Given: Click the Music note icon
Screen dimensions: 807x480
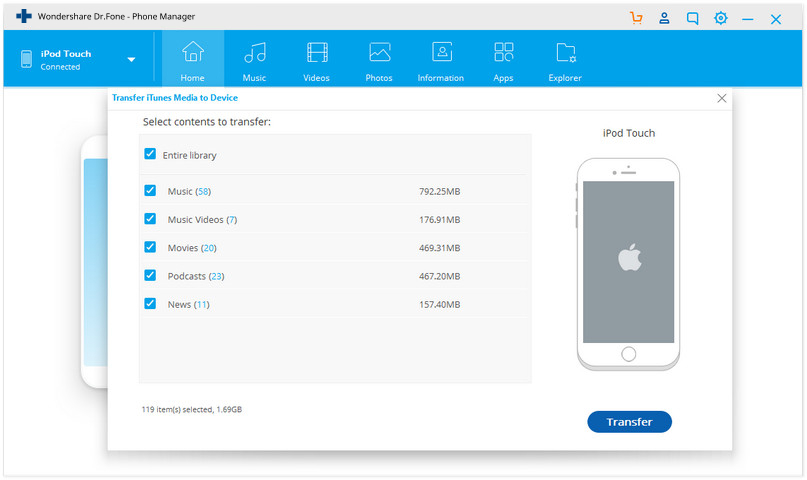Looking at the screenshot, I should pyautogui.click(x=255, y=52).
